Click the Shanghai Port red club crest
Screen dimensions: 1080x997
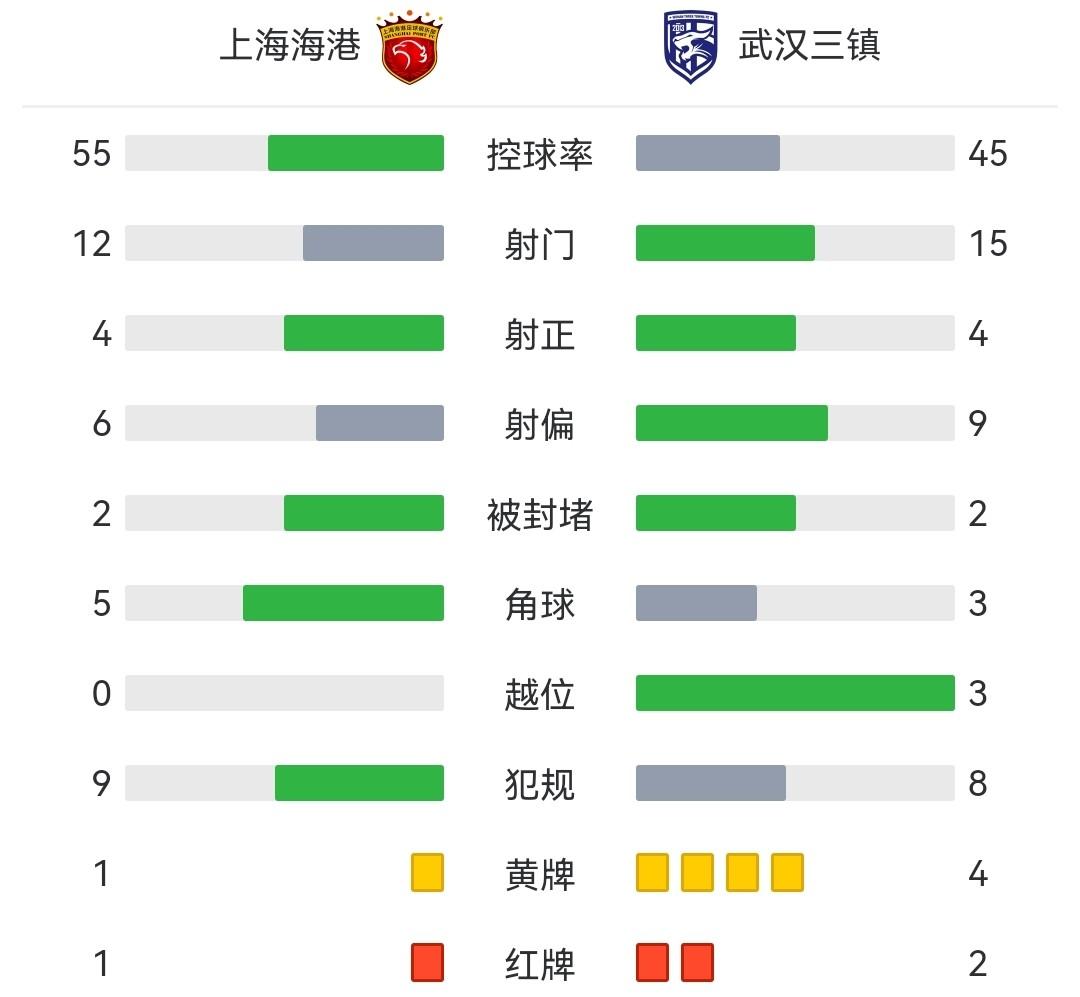(410, 47)
